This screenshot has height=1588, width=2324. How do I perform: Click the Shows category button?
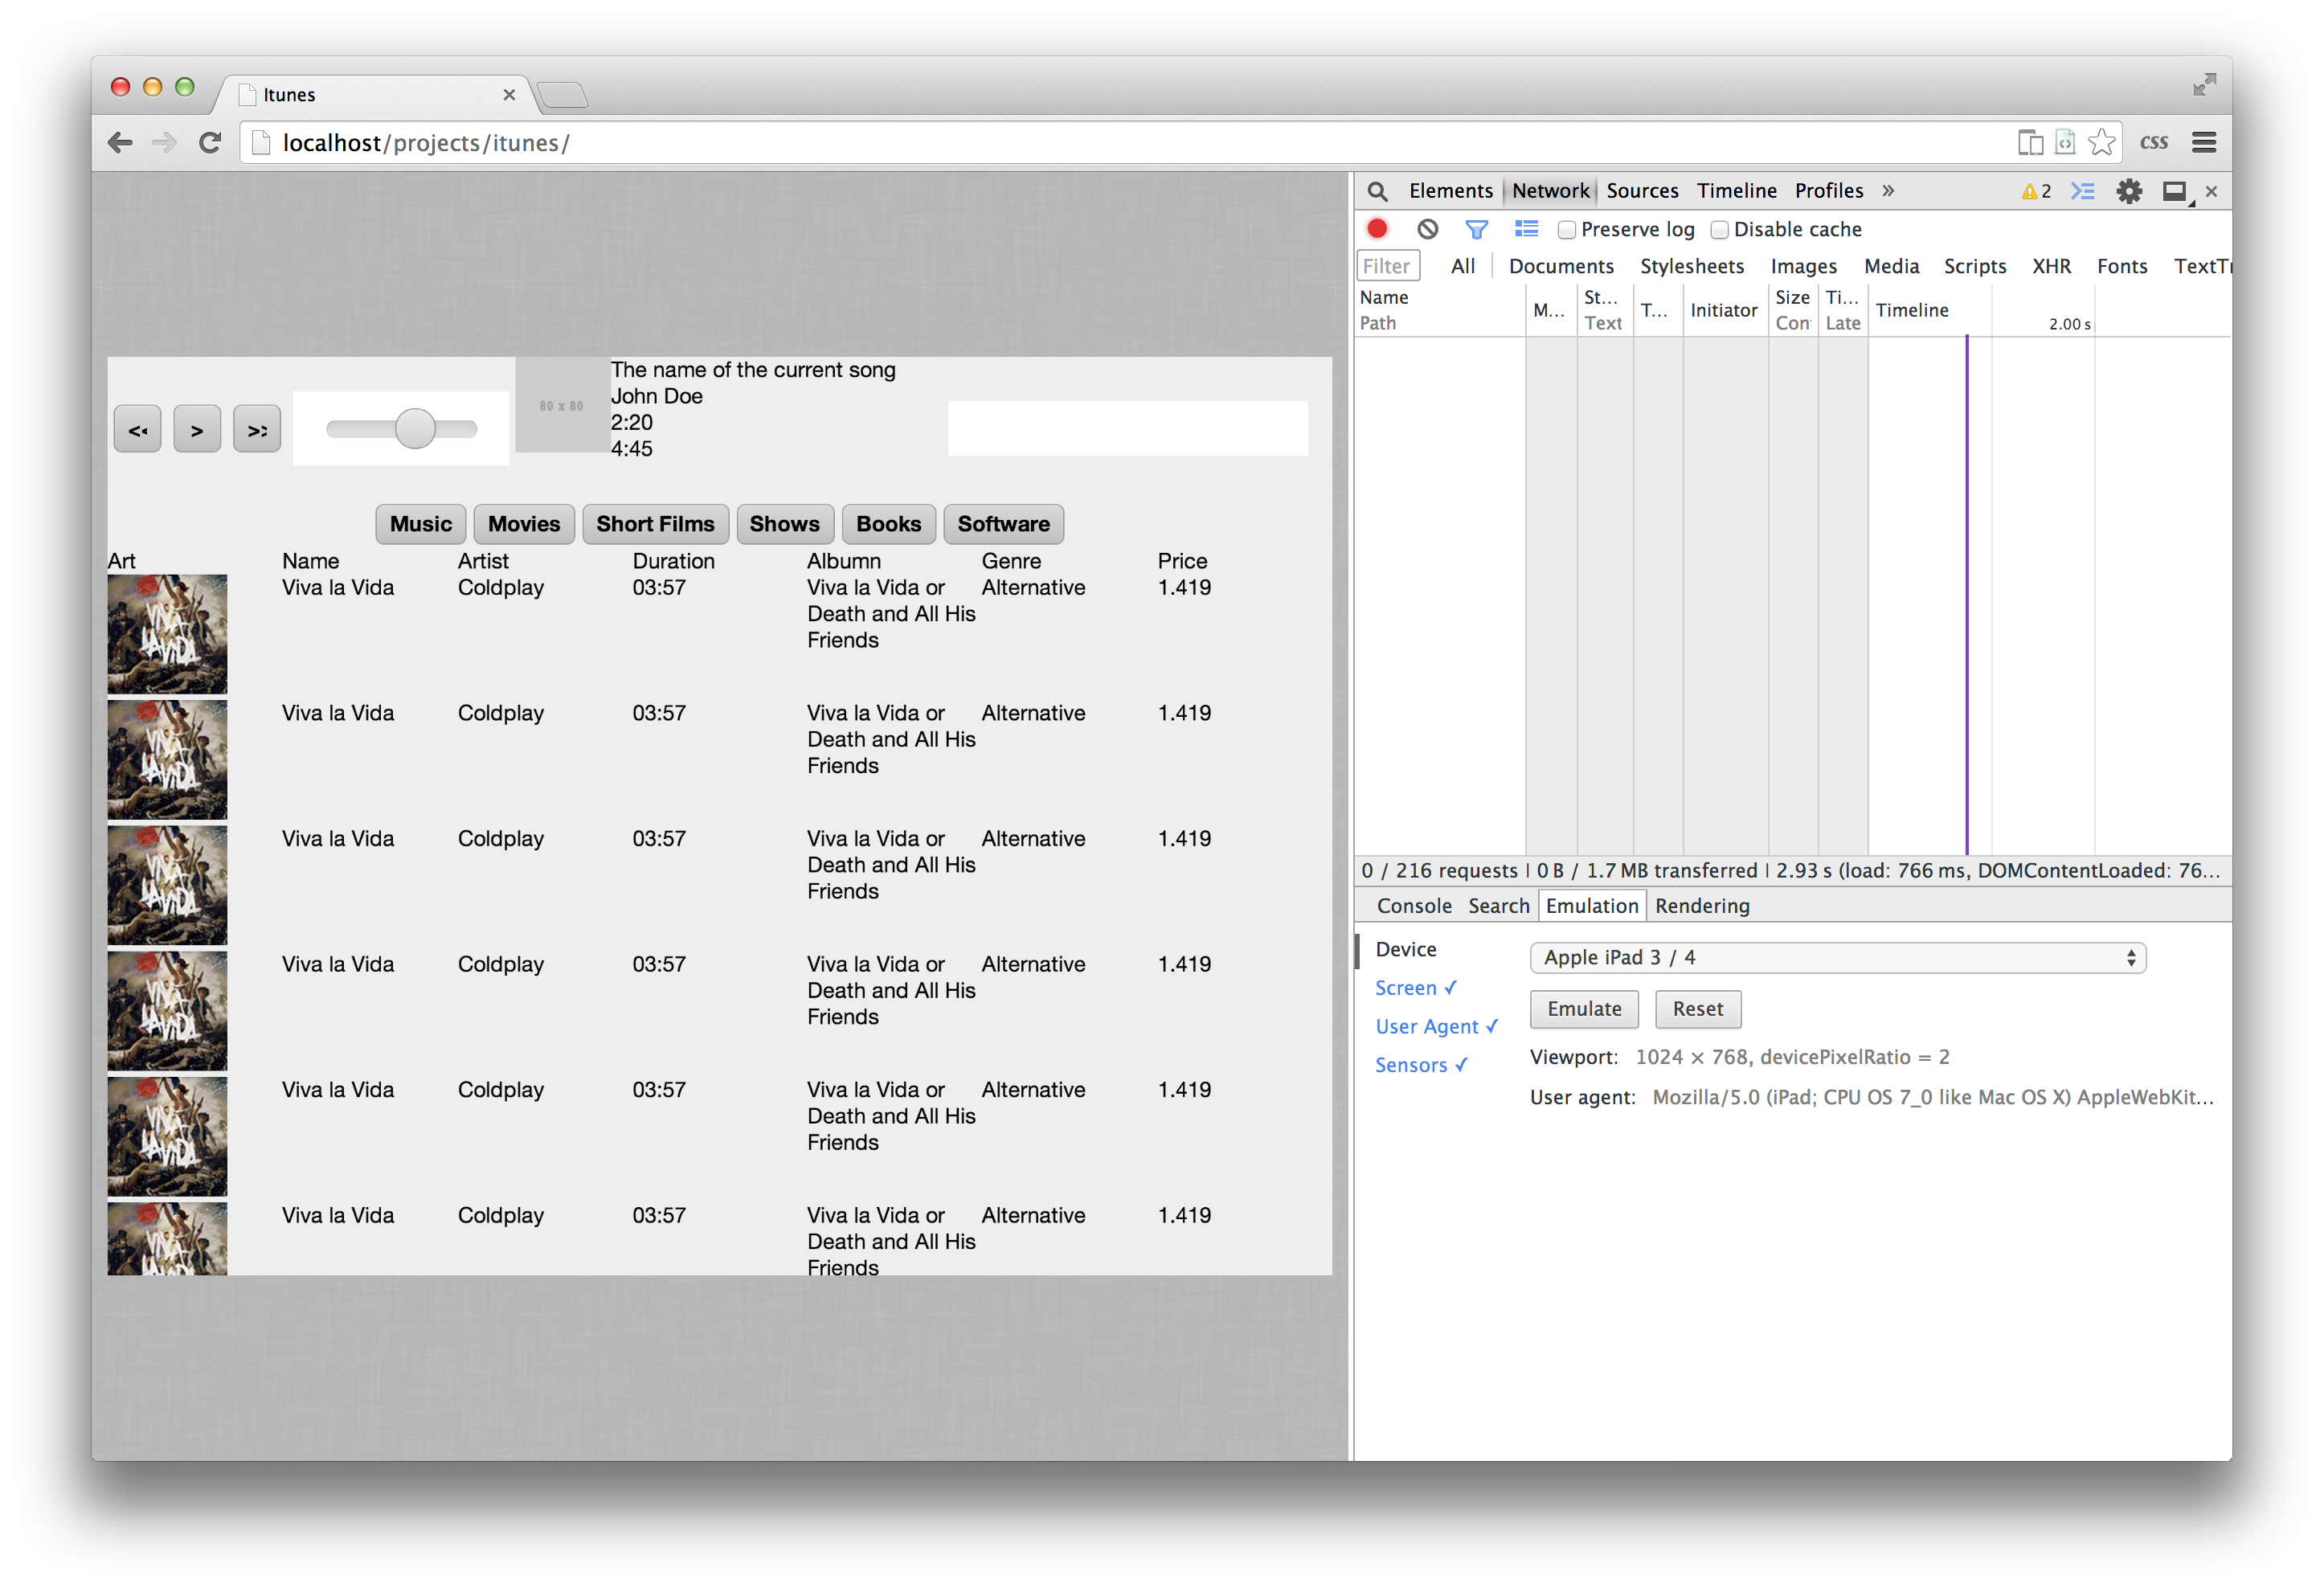784,524
